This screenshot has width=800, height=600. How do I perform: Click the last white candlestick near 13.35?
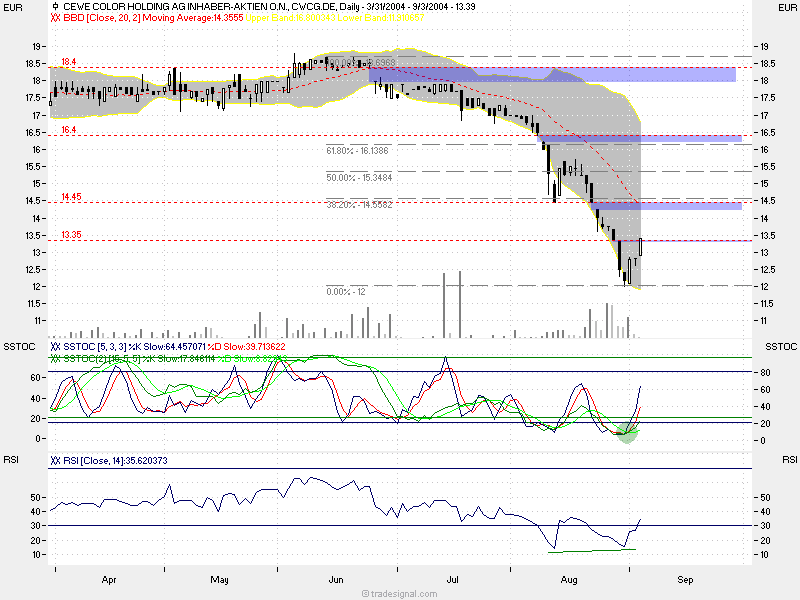click(x=640, y=247)
